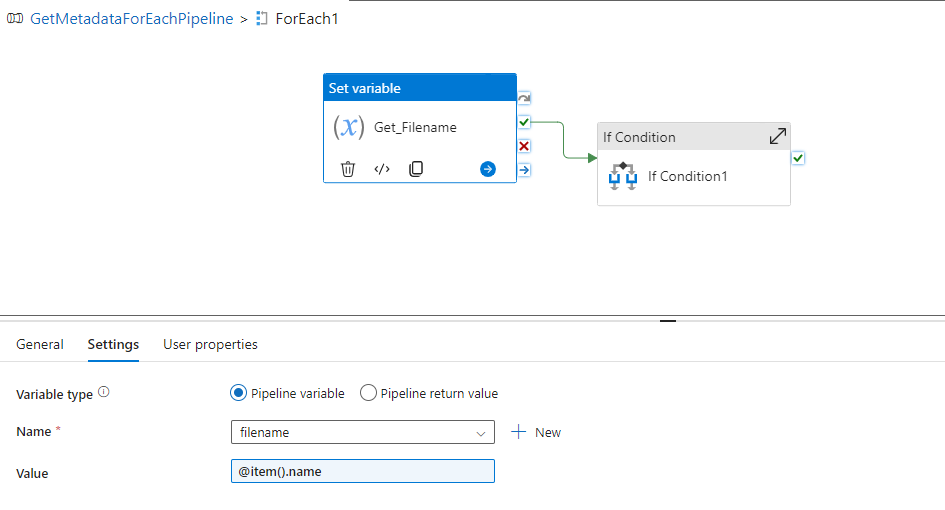Viewport: 945px width, 510px height.
Task: Click the panel collapse handle bar
Action: pos(668,321)
